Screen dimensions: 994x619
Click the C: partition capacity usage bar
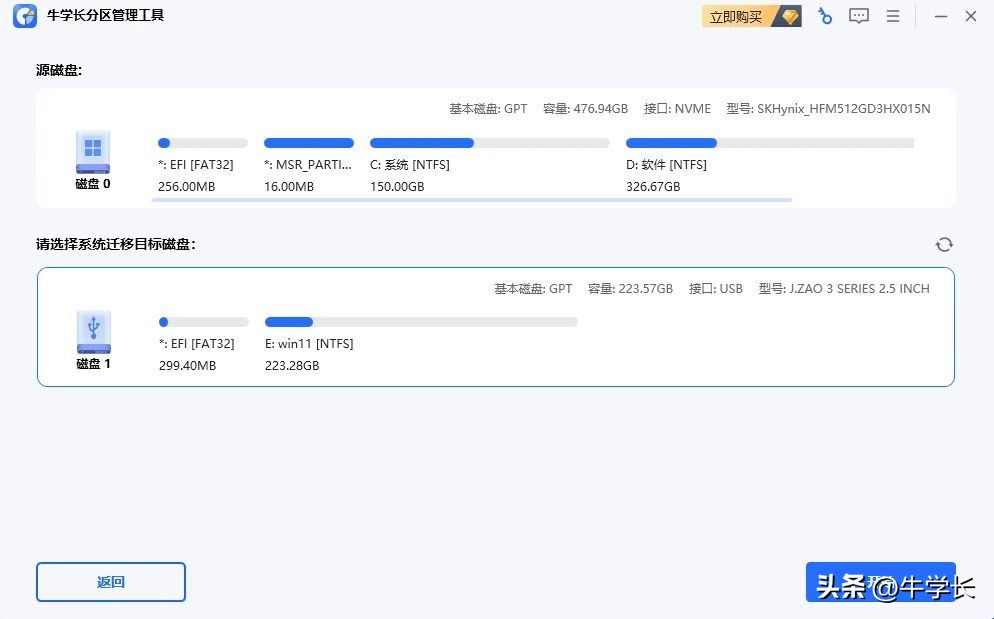pyautogui.click(x=420, y=142)
